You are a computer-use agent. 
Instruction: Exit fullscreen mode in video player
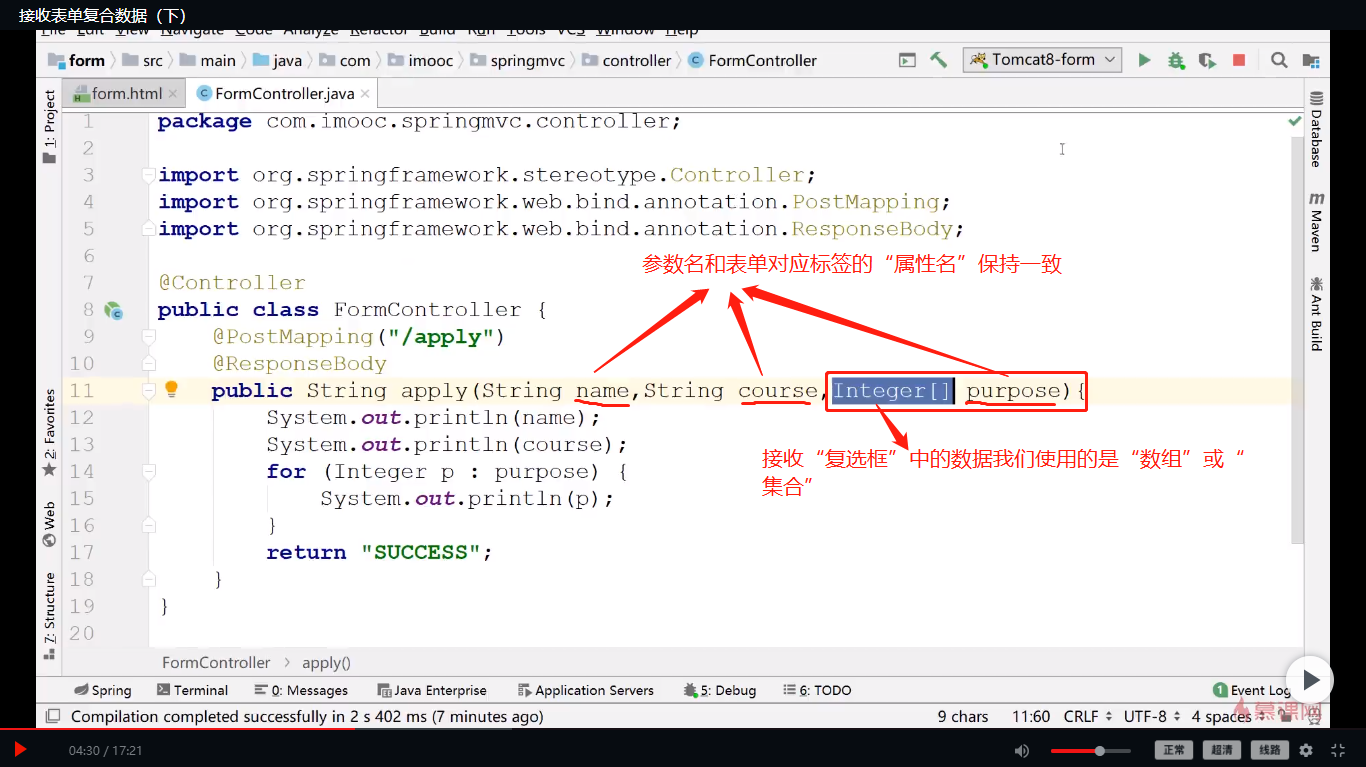pos(1339,750)
